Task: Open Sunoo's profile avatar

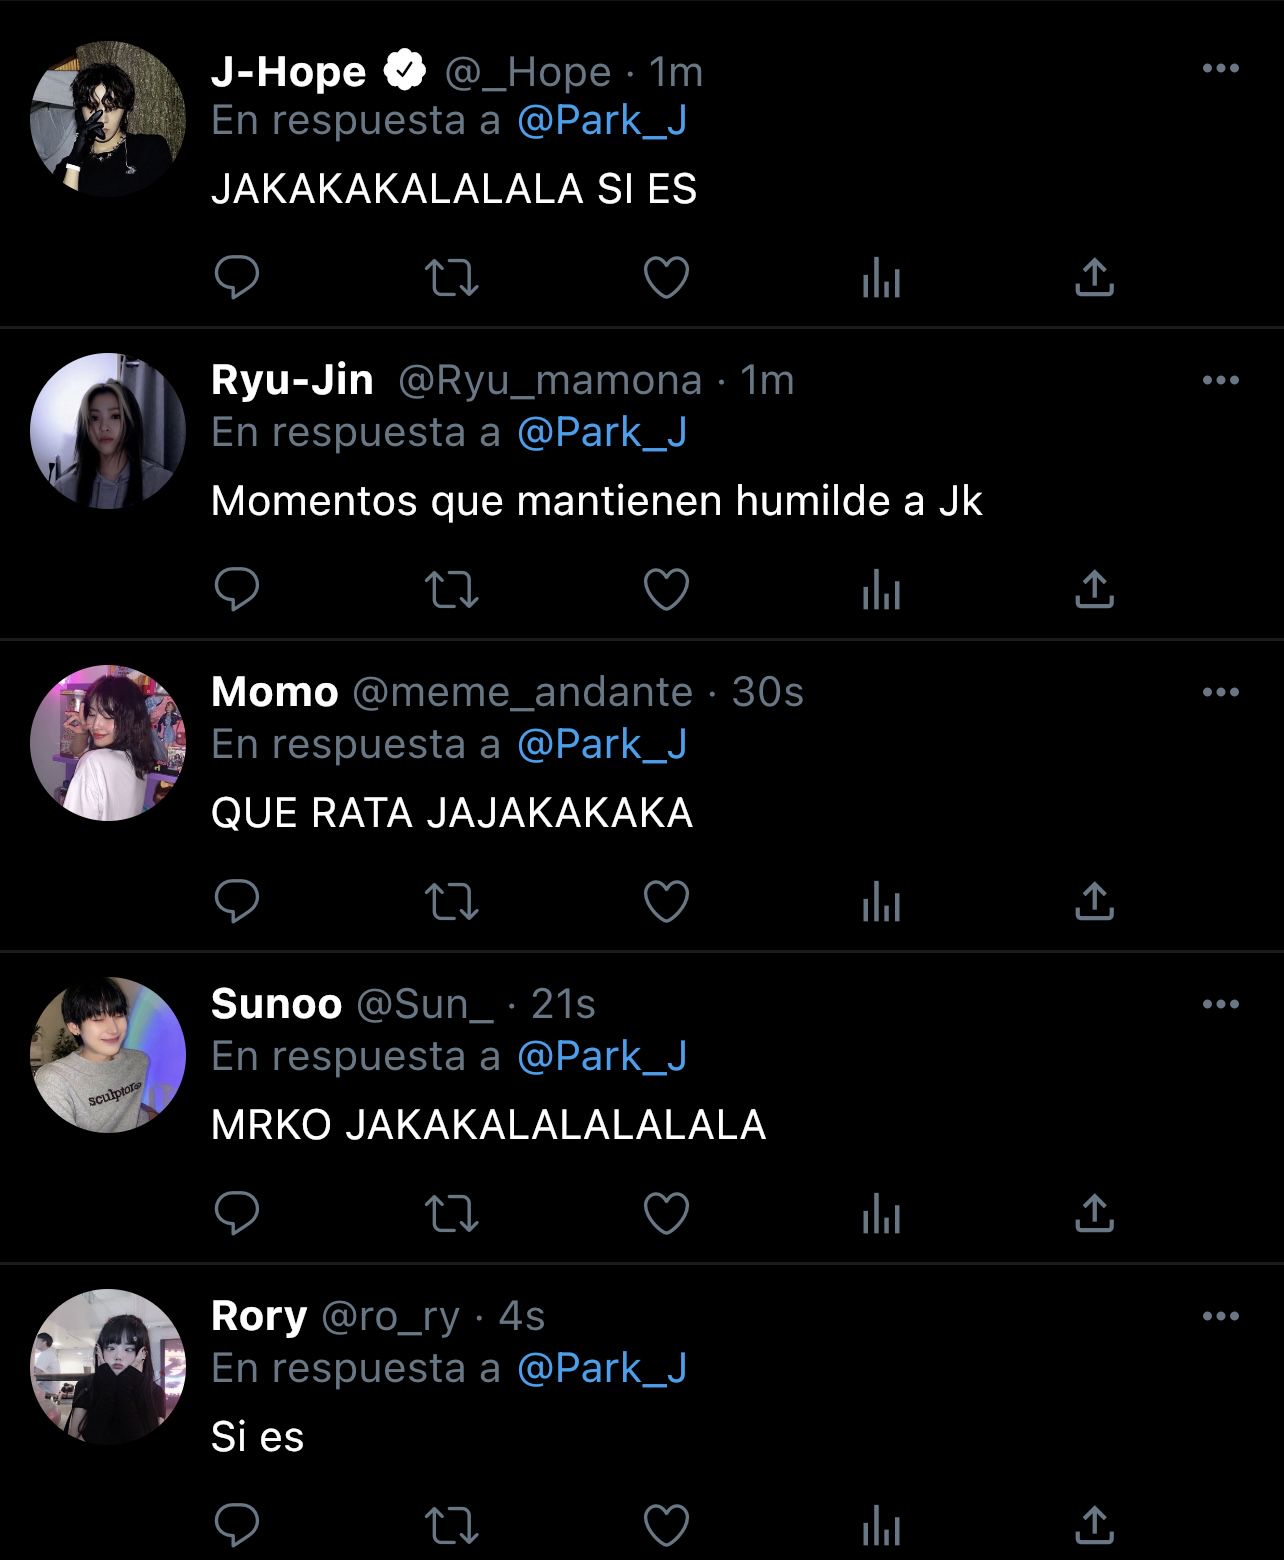Action: (x=108, y=1054)
